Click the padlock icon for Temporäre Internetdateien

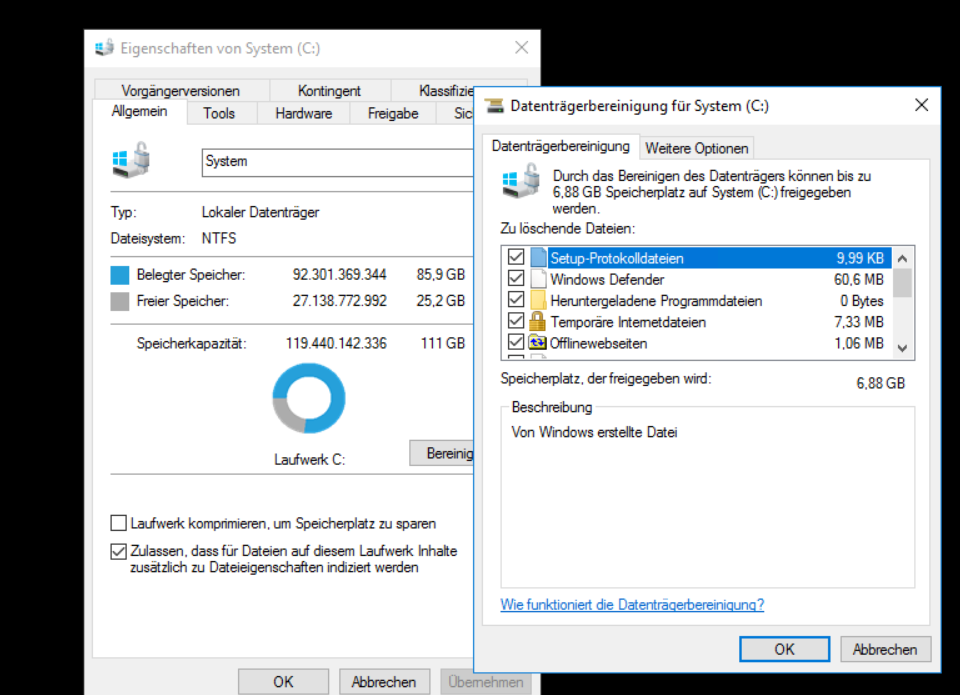pyautogui.click(x=537, y=321)
